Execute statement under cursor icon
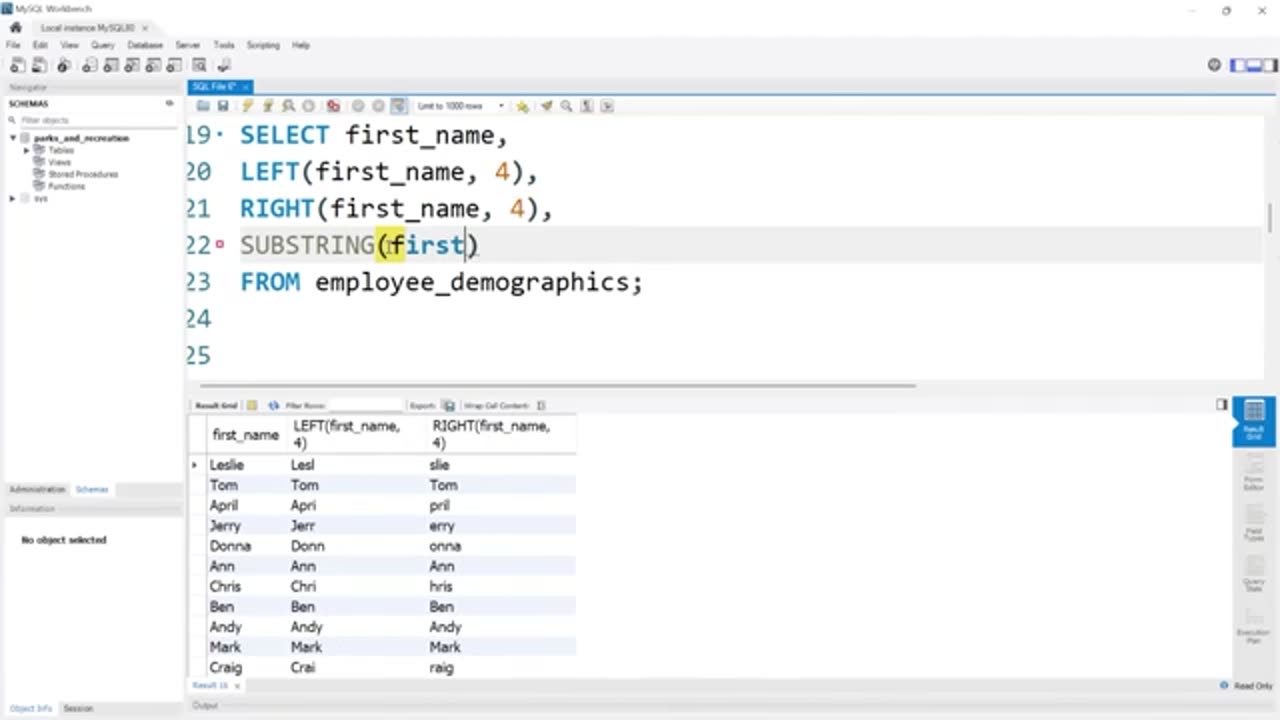Viewport: 1280px width, 720px height. point(268,106)
